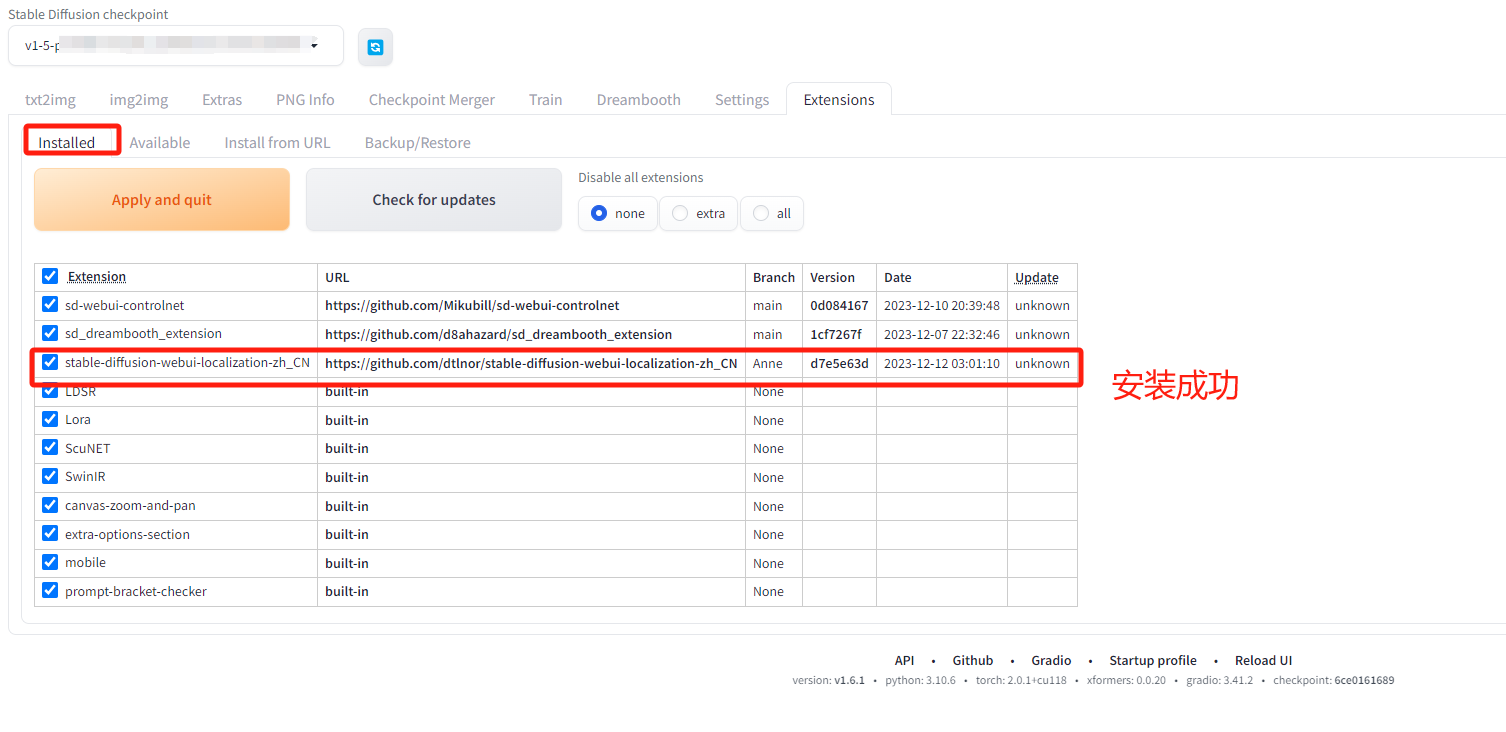Open the Backup/Restore sub-tab
The width and height of the screenshot is (1506, 732).
pos(418,142)
